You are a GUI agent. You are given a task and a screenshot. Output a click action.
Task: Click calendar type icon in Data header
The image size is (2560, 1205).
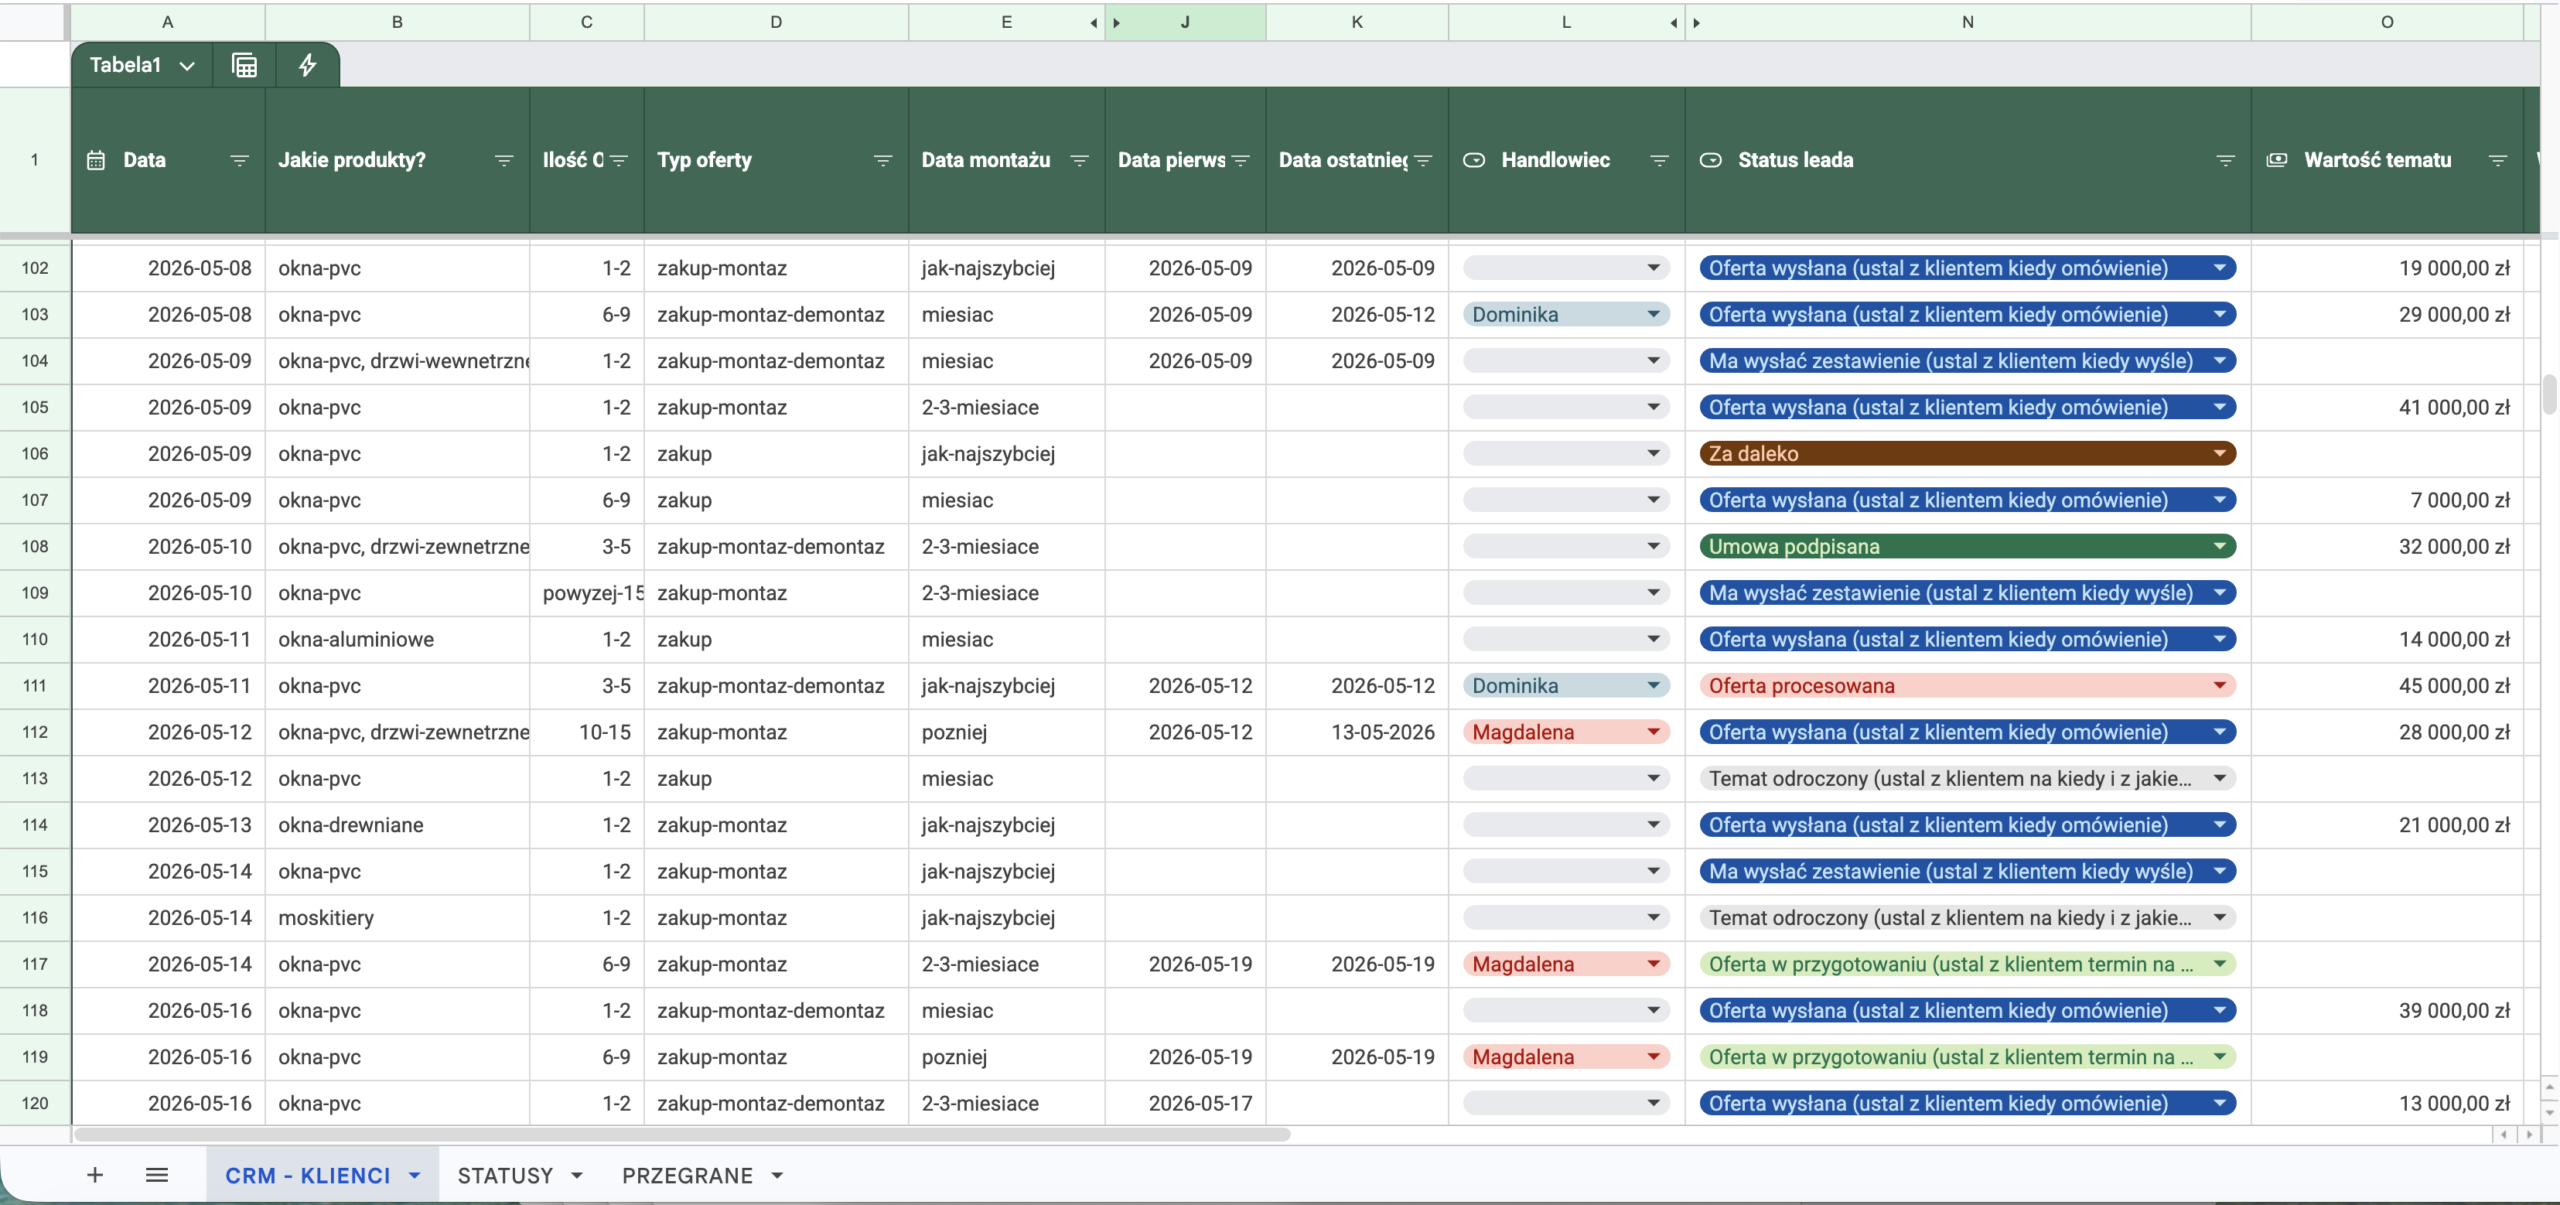[x=96, y=160]
